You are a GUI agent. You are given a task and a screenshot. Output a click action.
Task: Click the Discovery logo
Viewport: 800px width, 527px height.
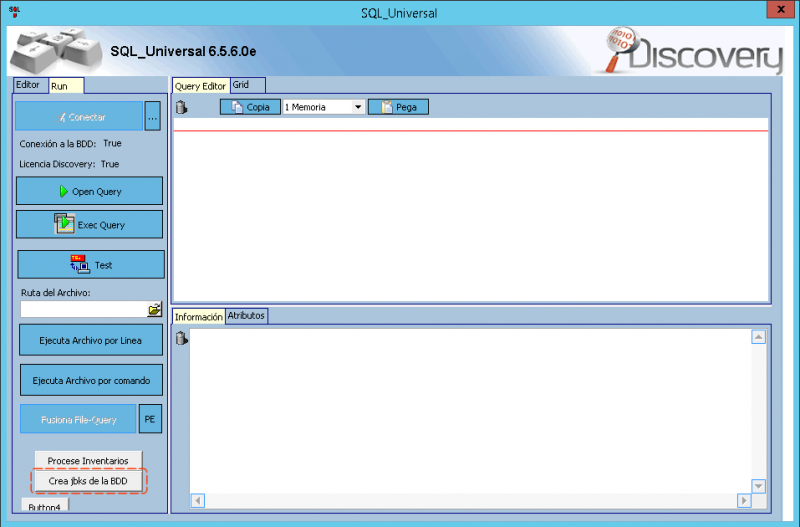click(694, 51)
